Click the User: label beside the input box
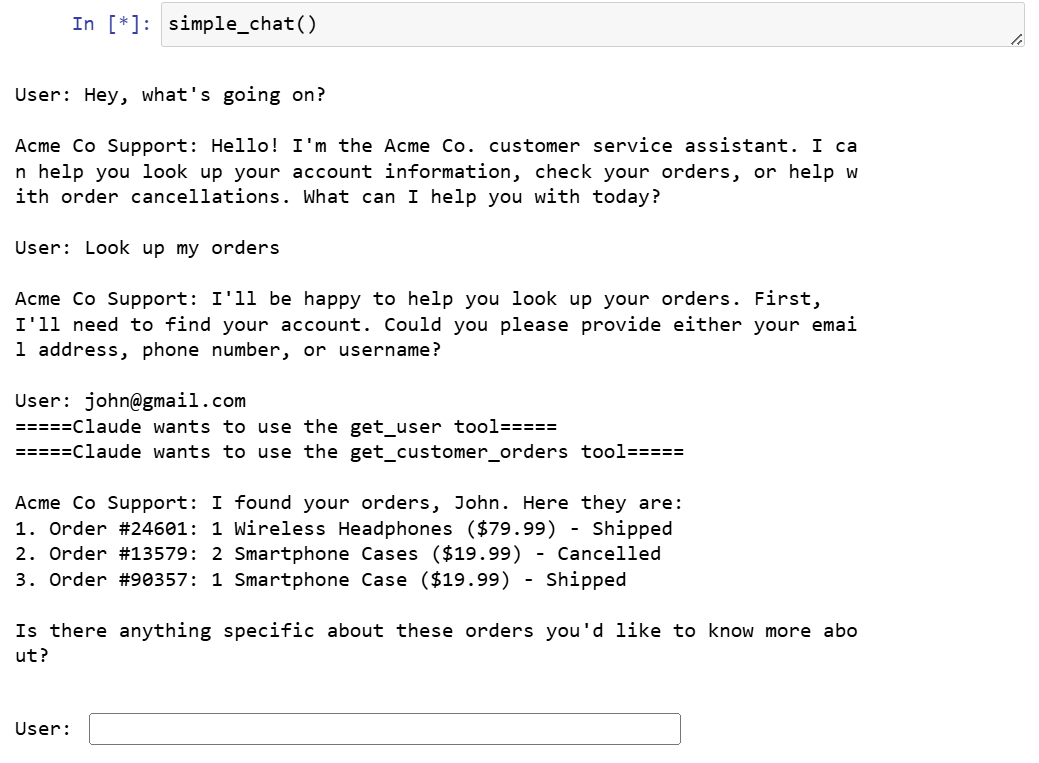Screen dimensions: 1039x763 tap(42, 729)
